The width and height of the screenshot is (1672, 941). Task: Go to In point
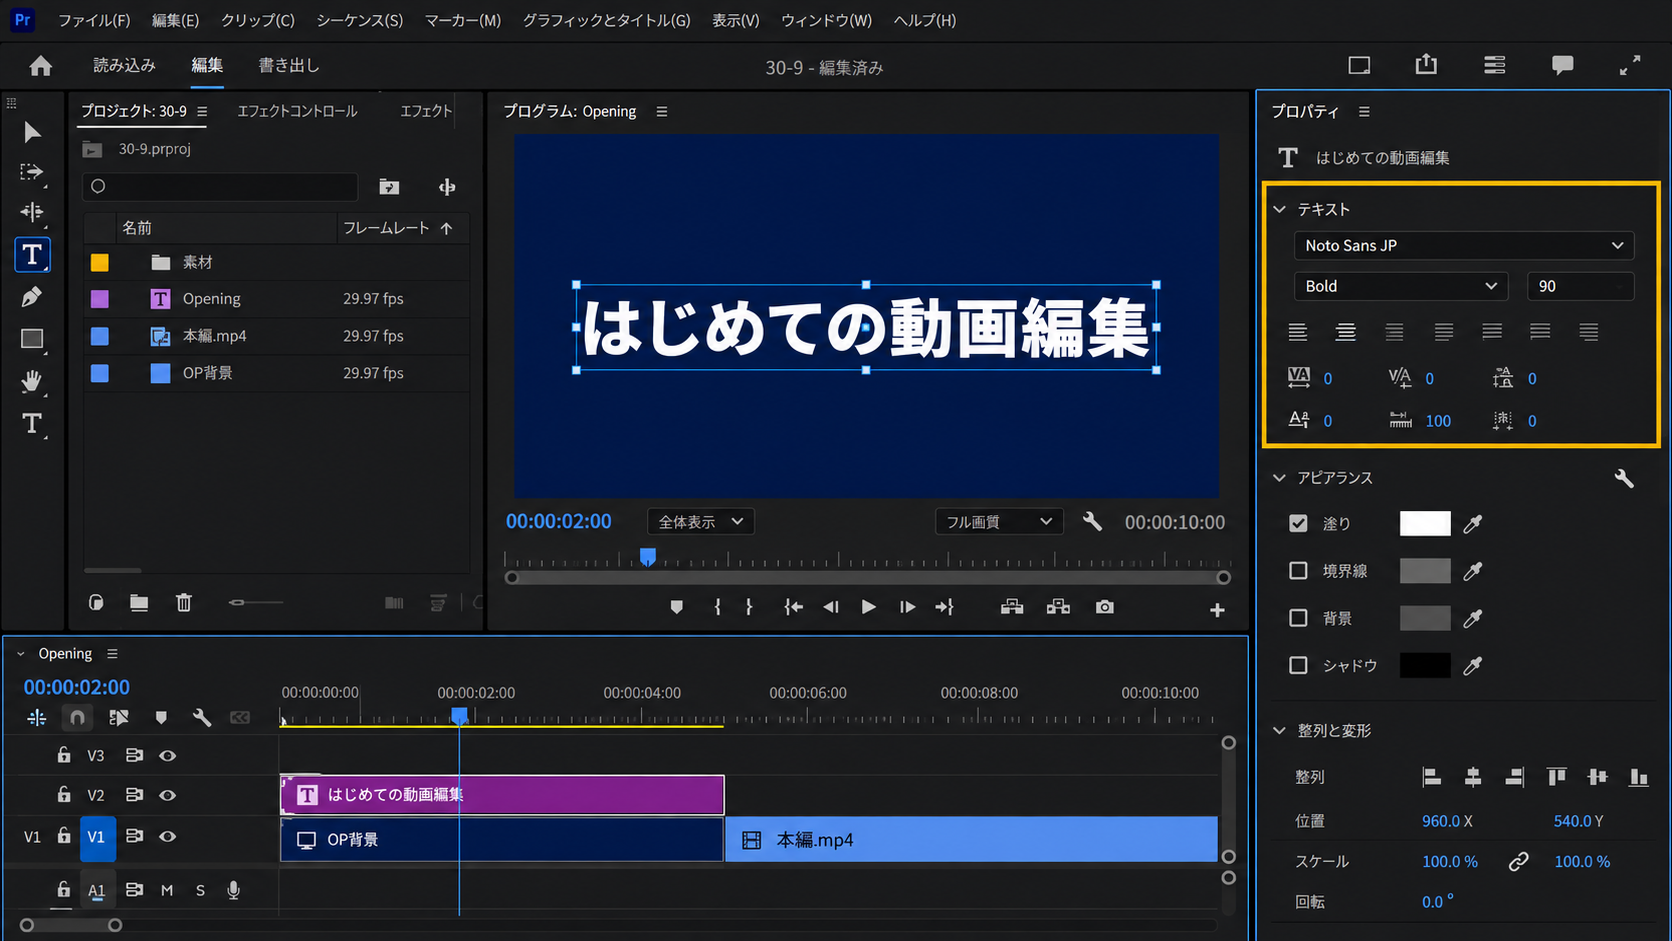coord(793,607)
